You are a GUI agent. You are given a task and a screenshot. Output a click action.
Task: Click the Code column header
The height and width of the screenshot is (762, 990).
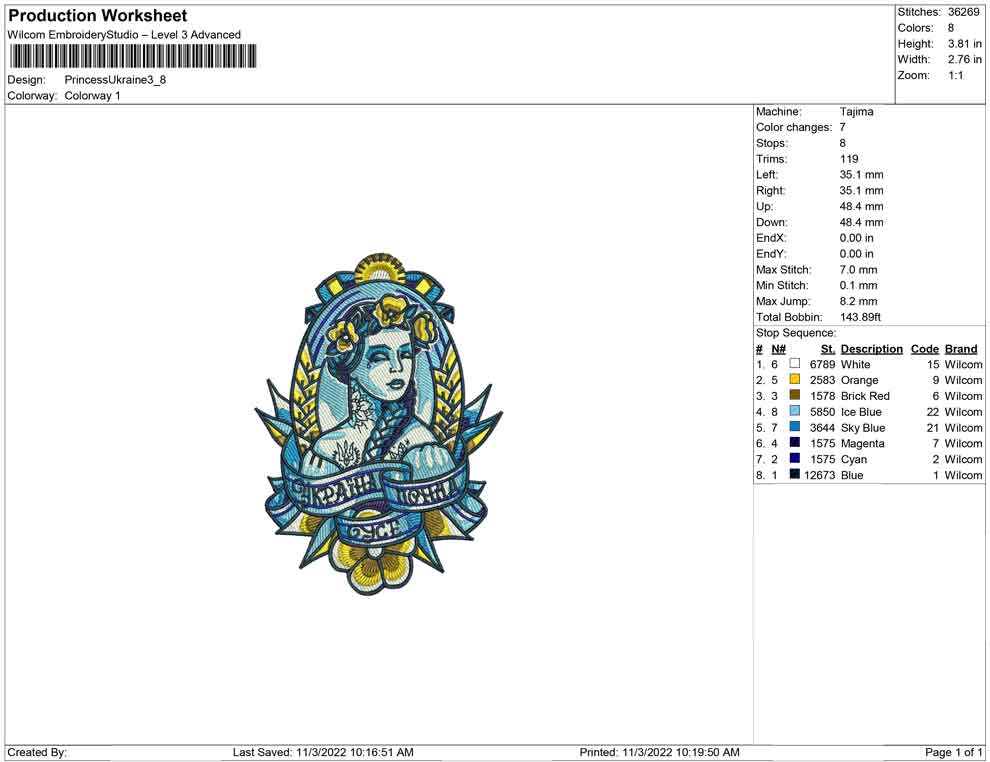[x=925, y=349]
